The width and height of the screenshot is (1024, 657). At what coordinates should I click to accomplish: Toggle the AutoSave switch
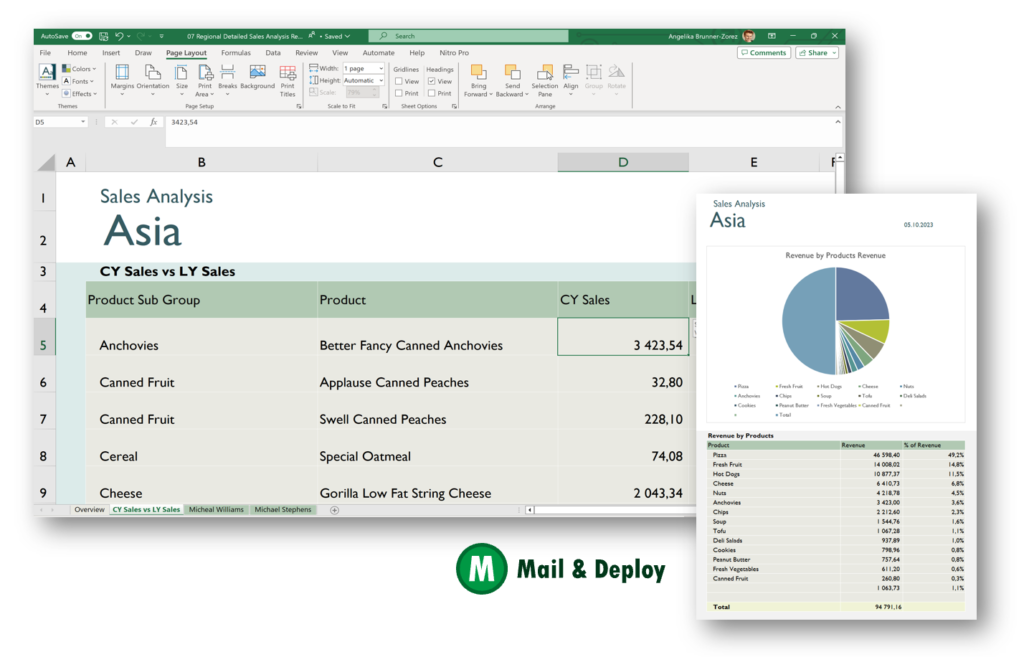(82, 36)
